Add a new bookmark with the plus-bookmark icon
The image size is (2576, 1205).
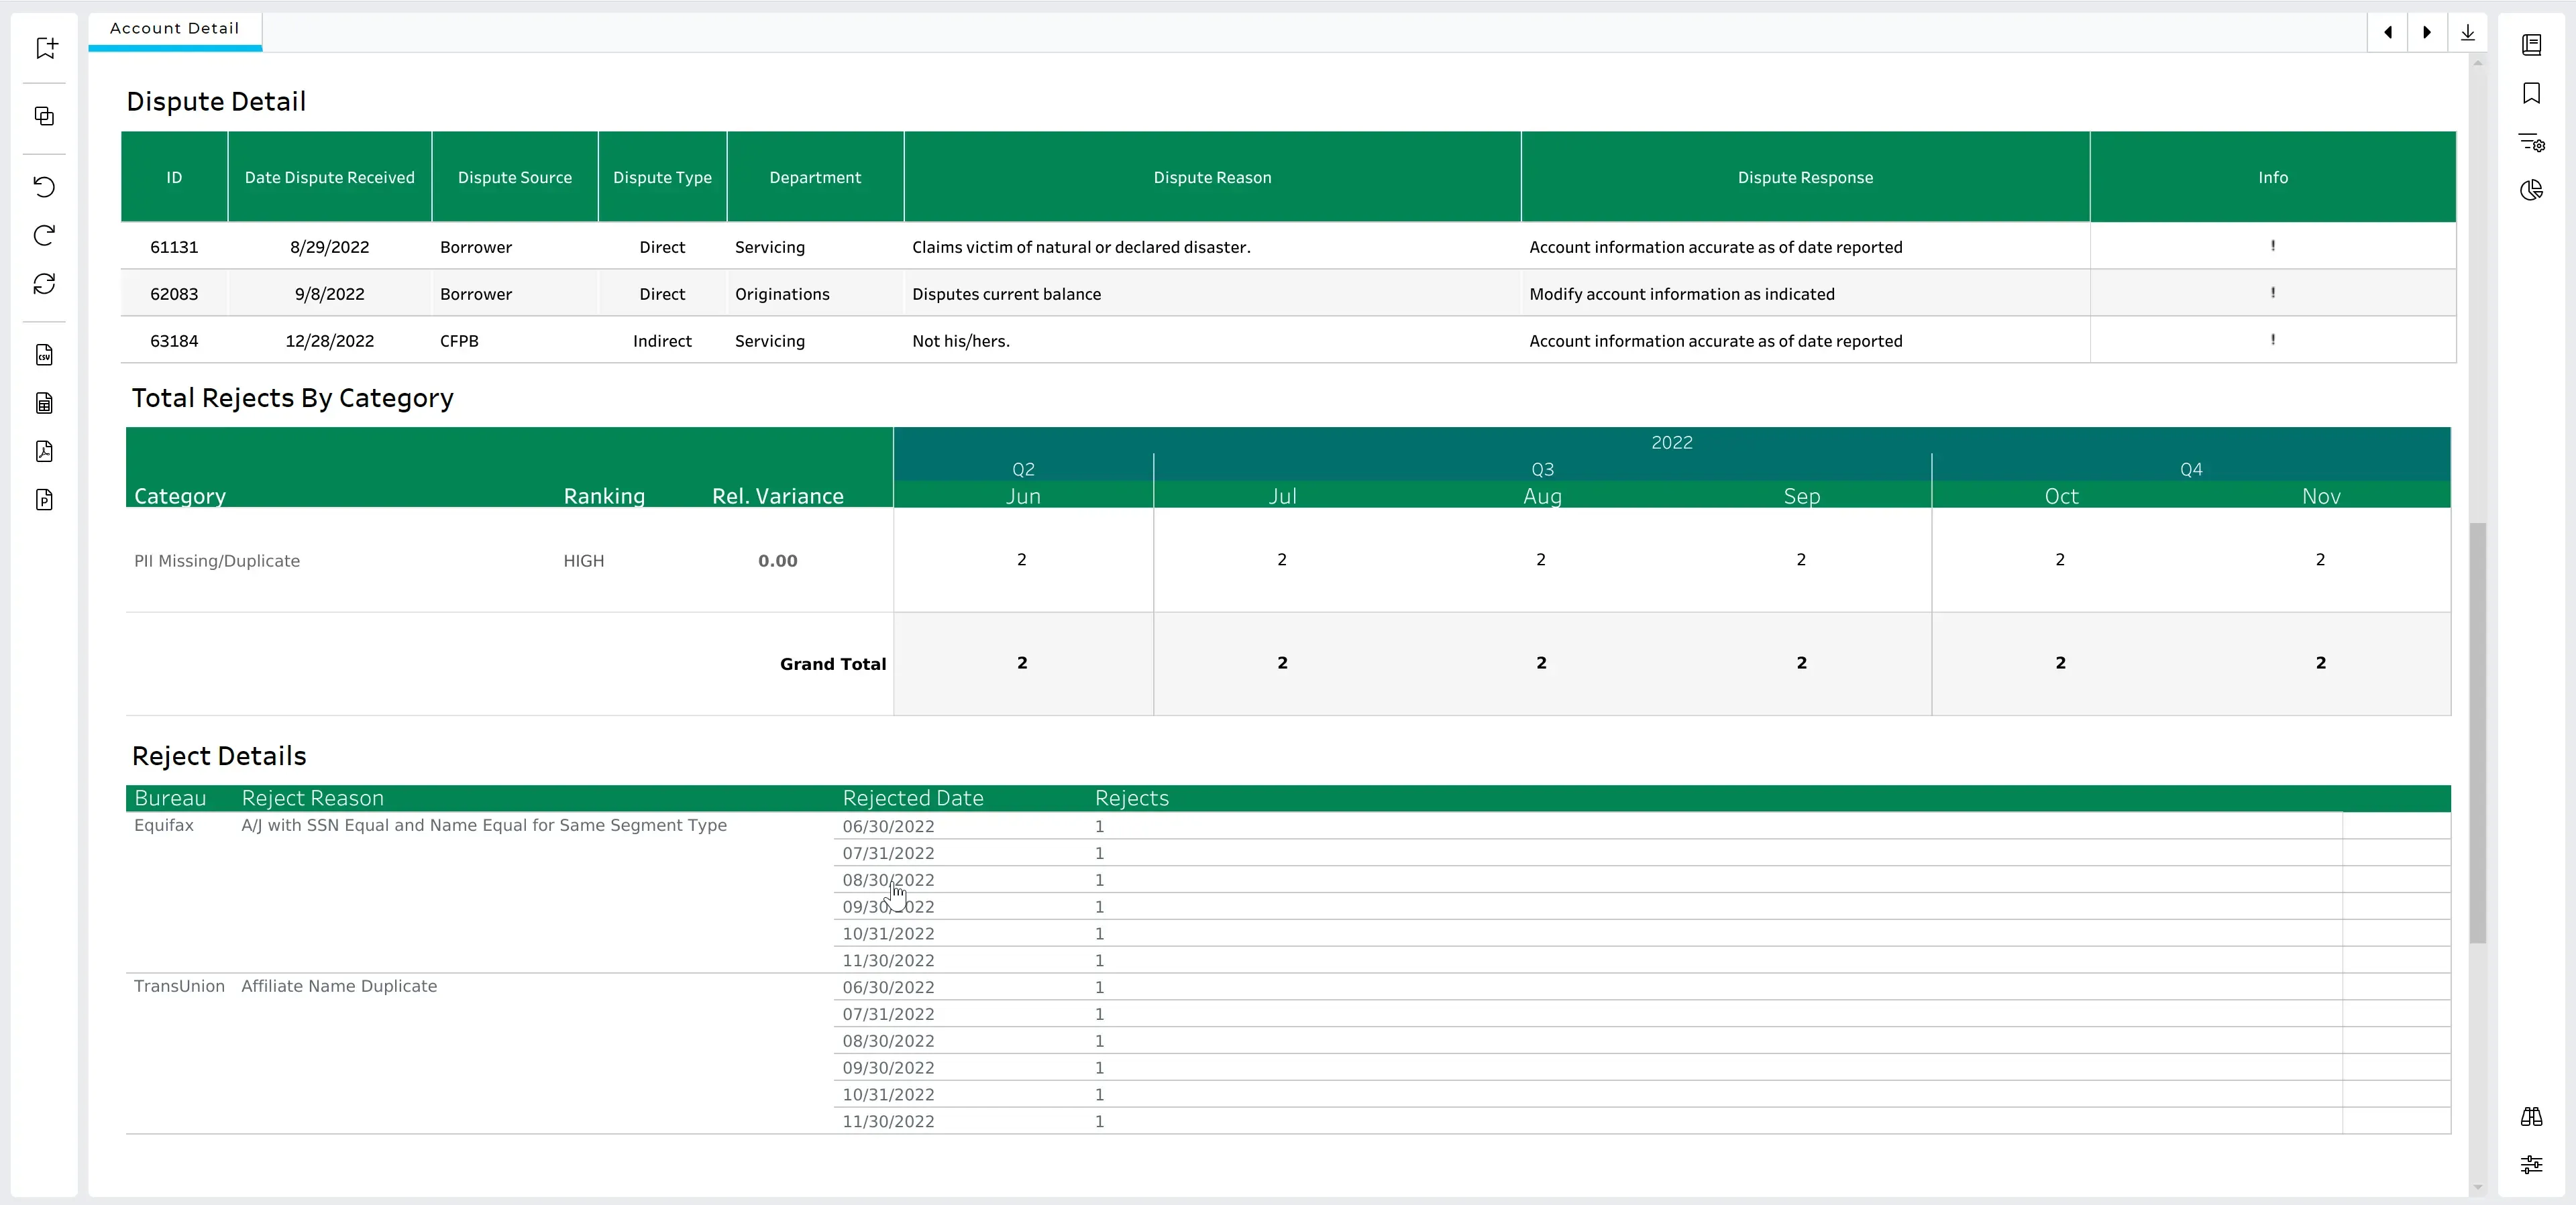click(46, 48)
